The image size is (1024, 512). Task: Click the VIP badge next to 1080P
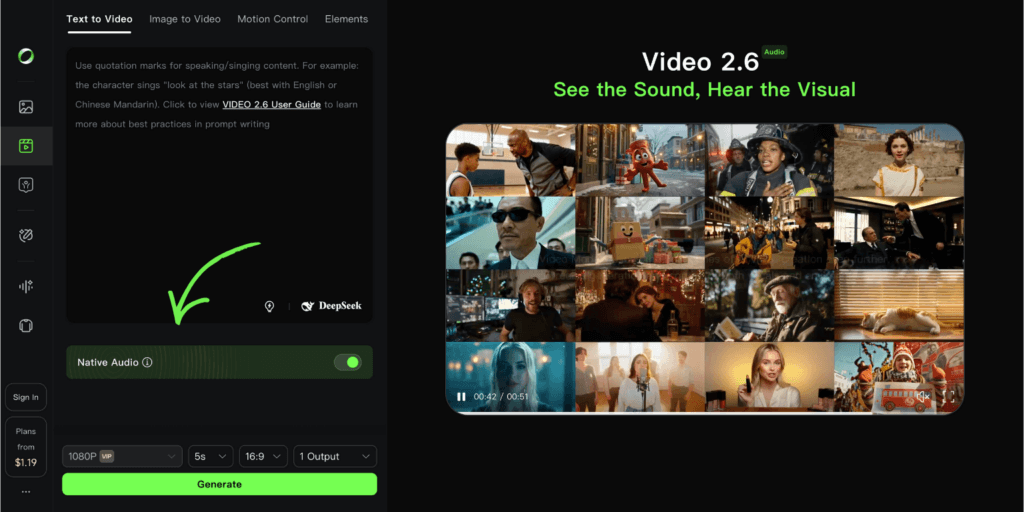[x=107, y=456]
